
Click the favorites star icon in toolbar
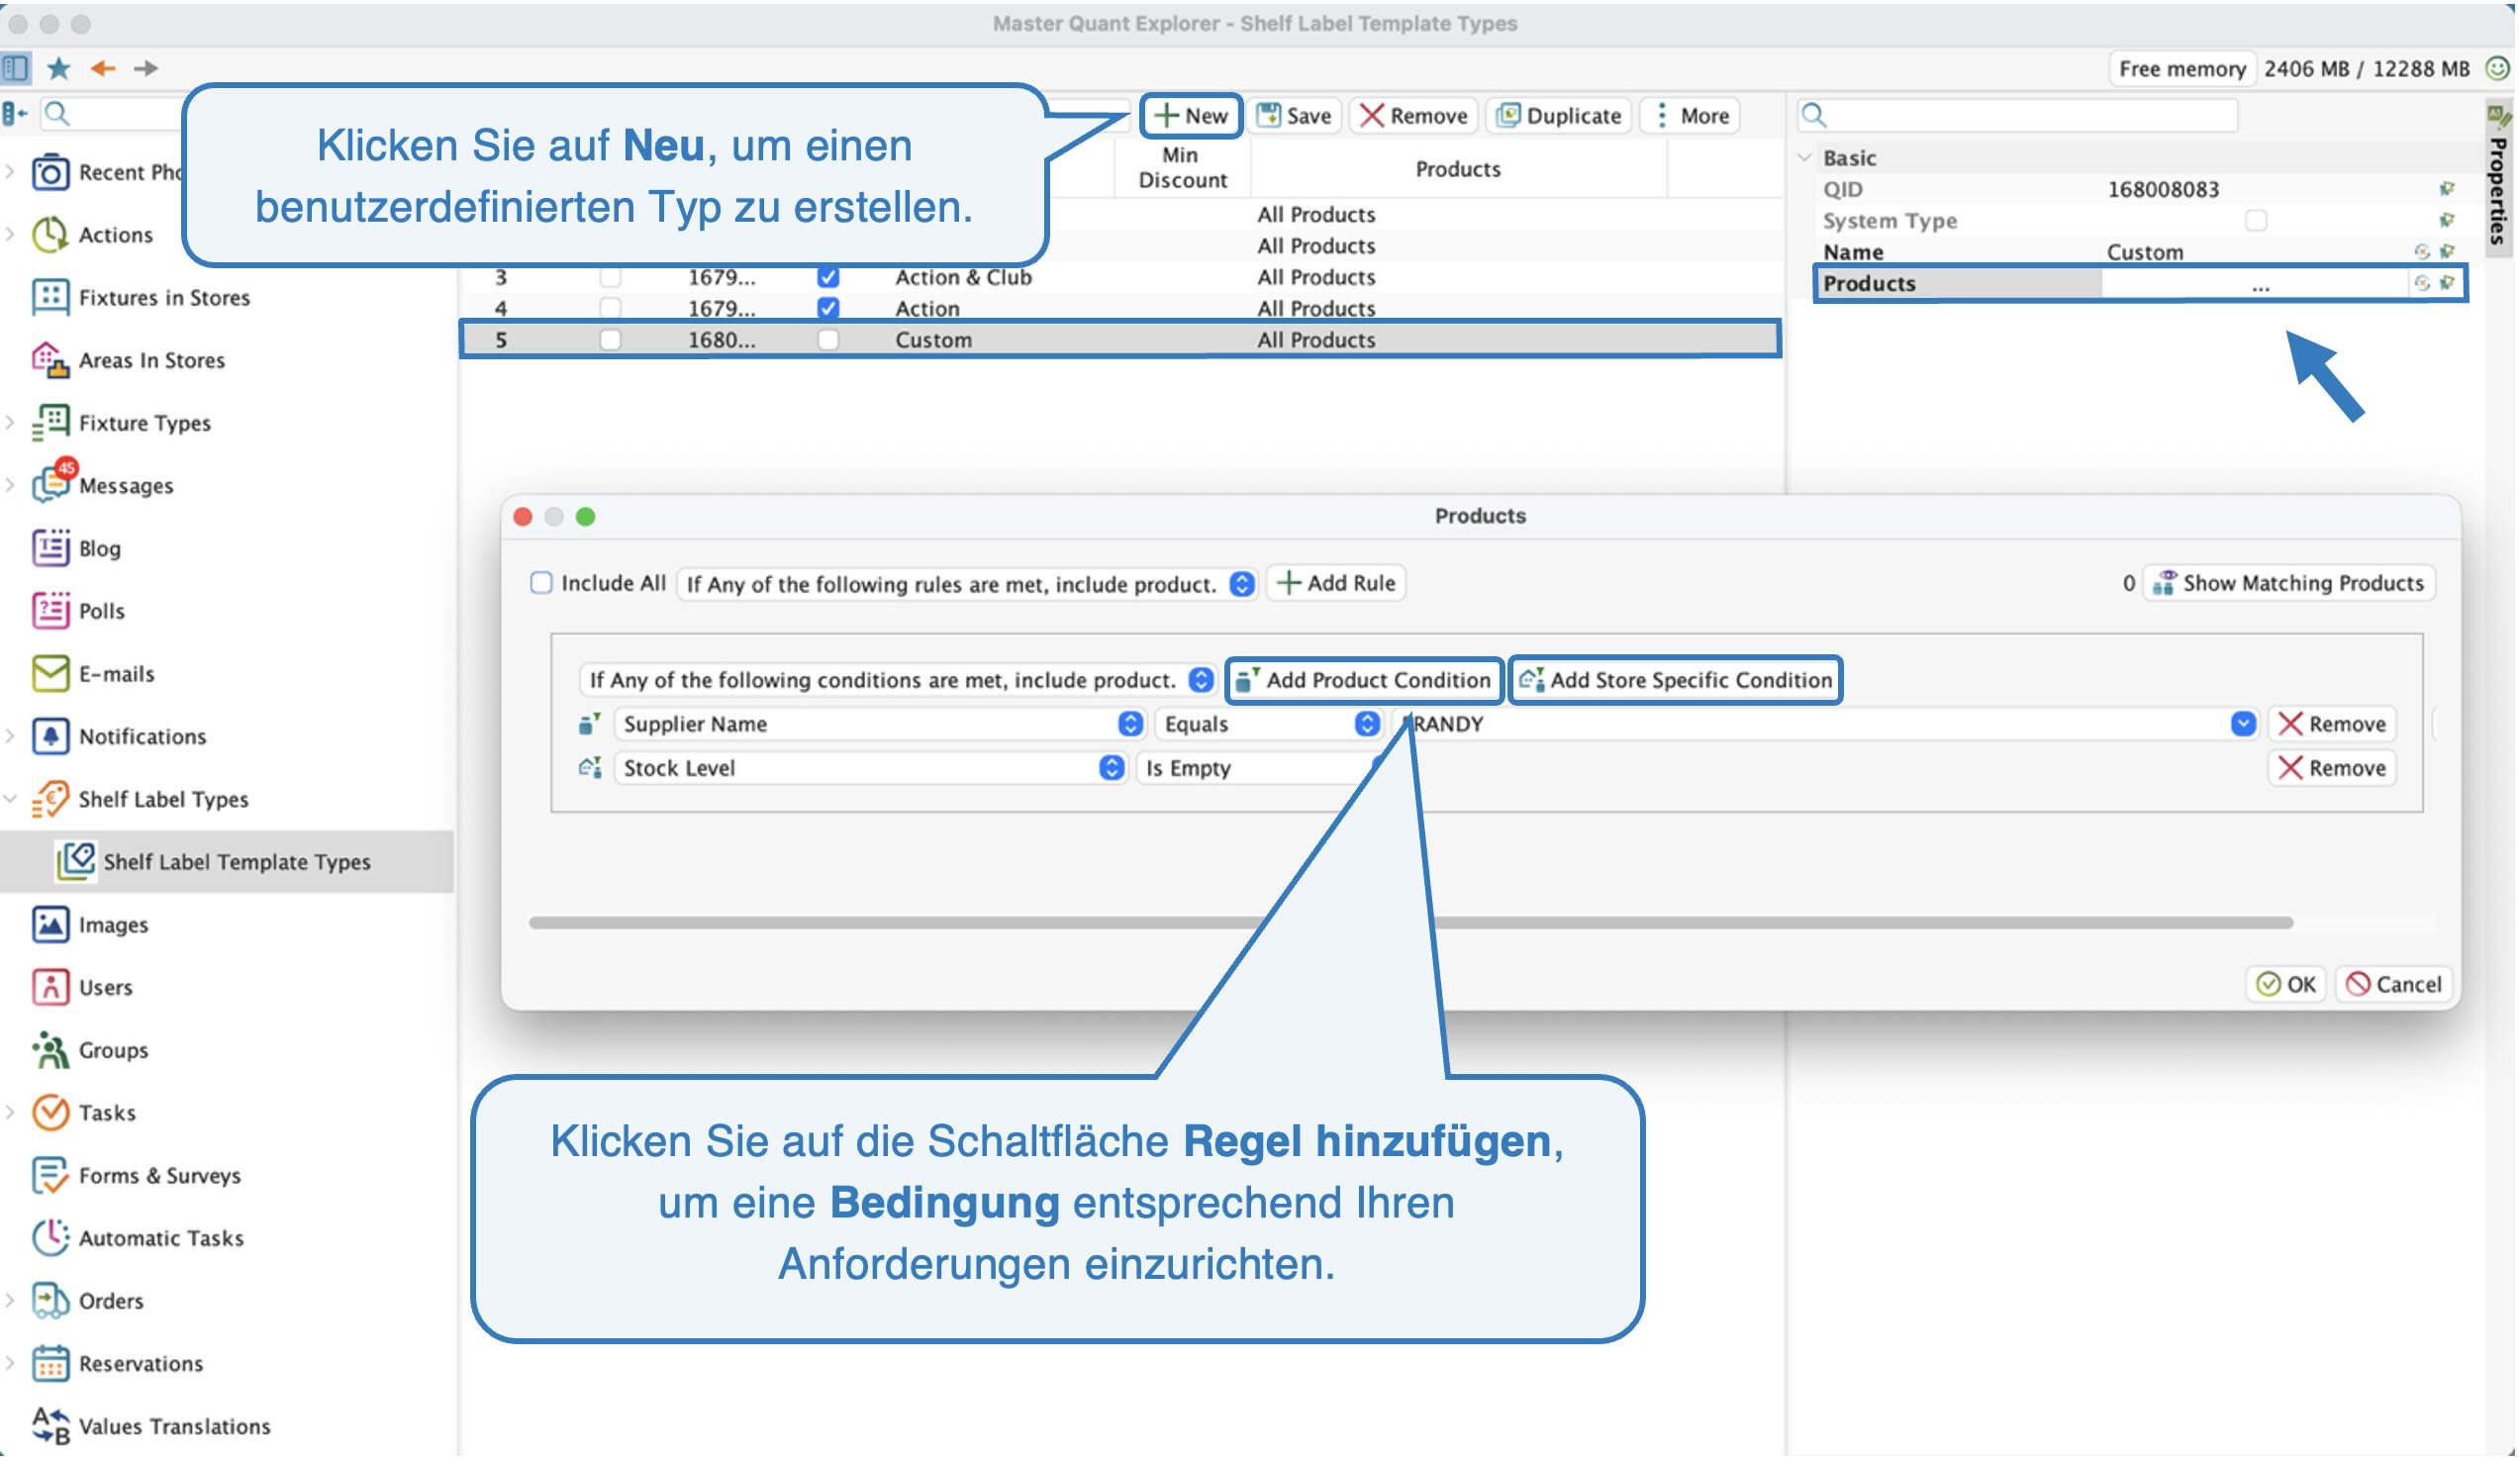click(59, 68)
